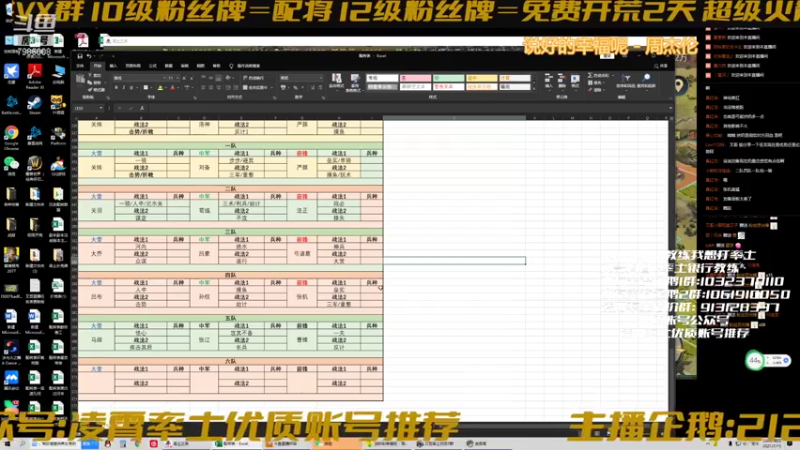Select the cell containing 吕布

click(96, 296)
